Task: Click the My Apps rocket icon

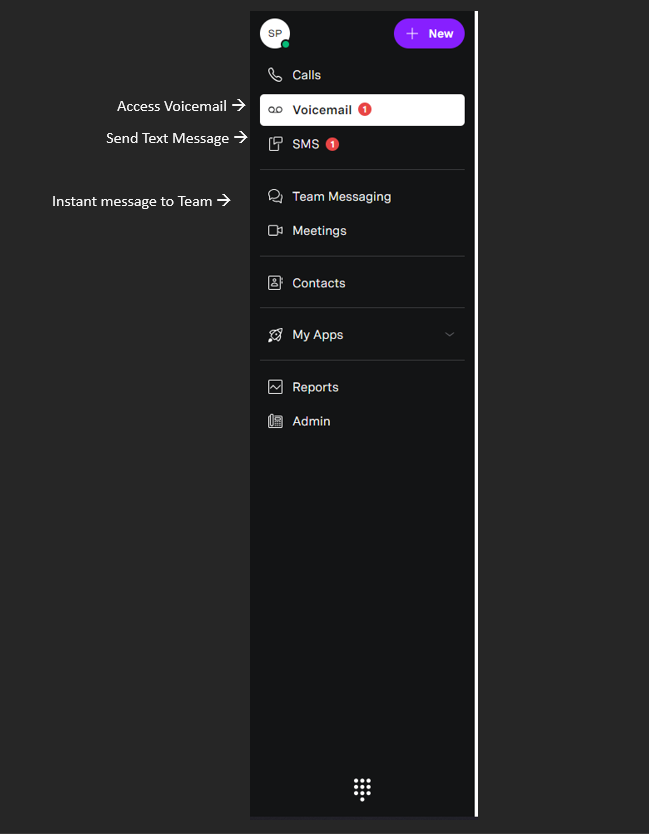Action: click(275, 335)
